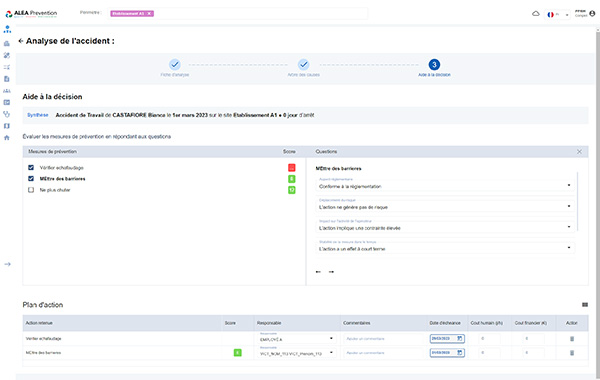Click human cost field for first action
This screenshot has width=600, height=380.
tap(489, 339)
